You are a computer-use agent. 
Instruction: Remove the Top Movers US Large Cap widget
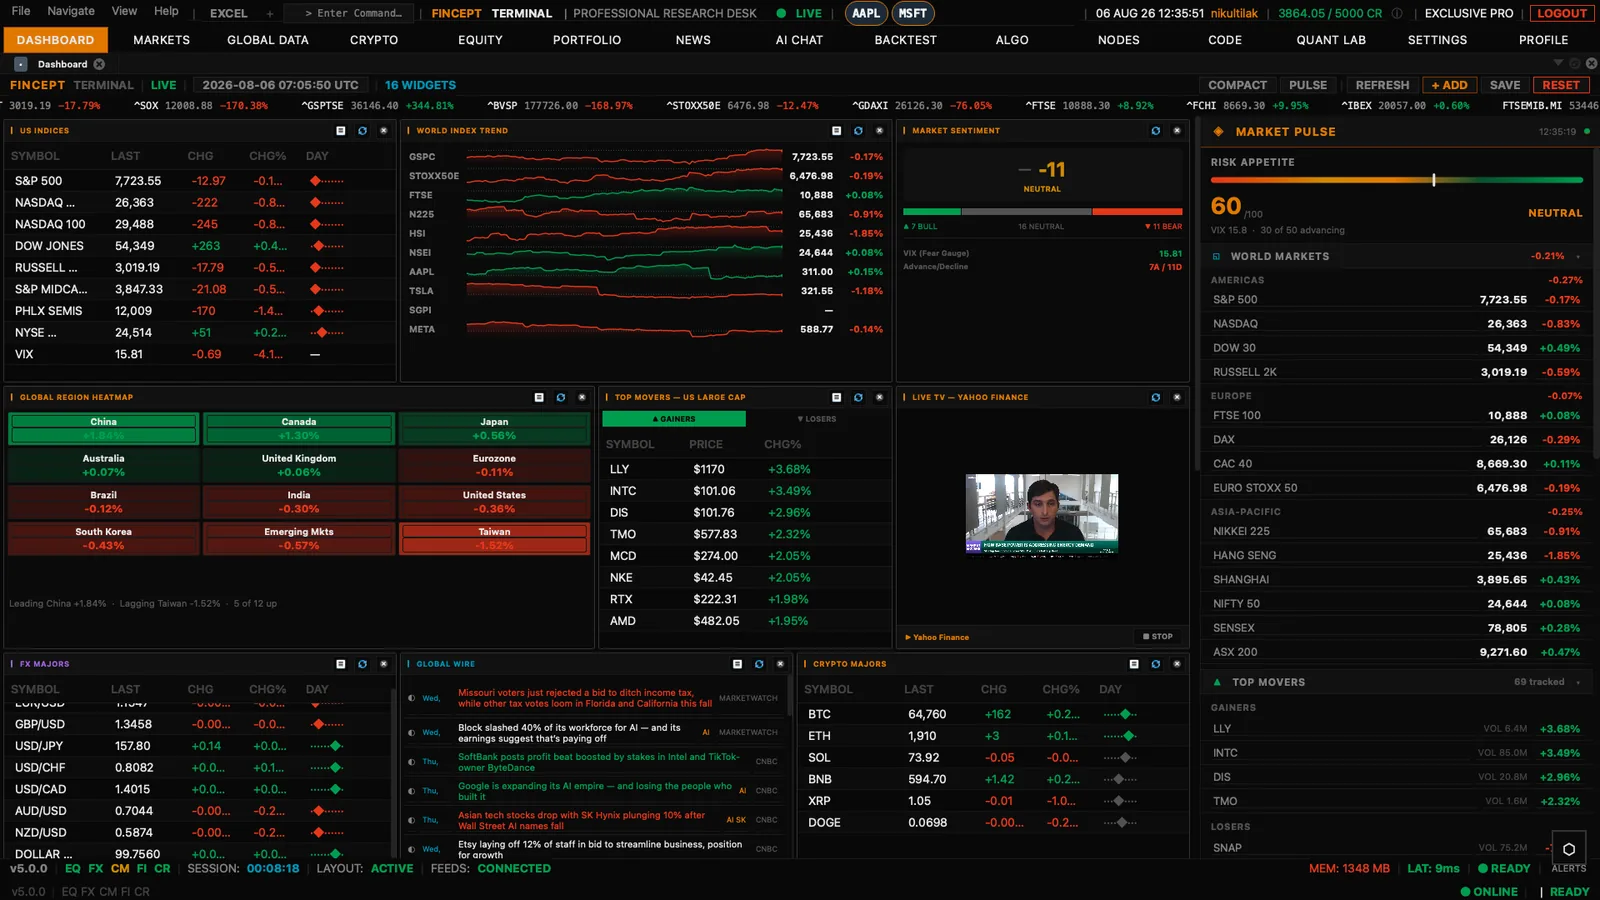click(x=880, y=397)
